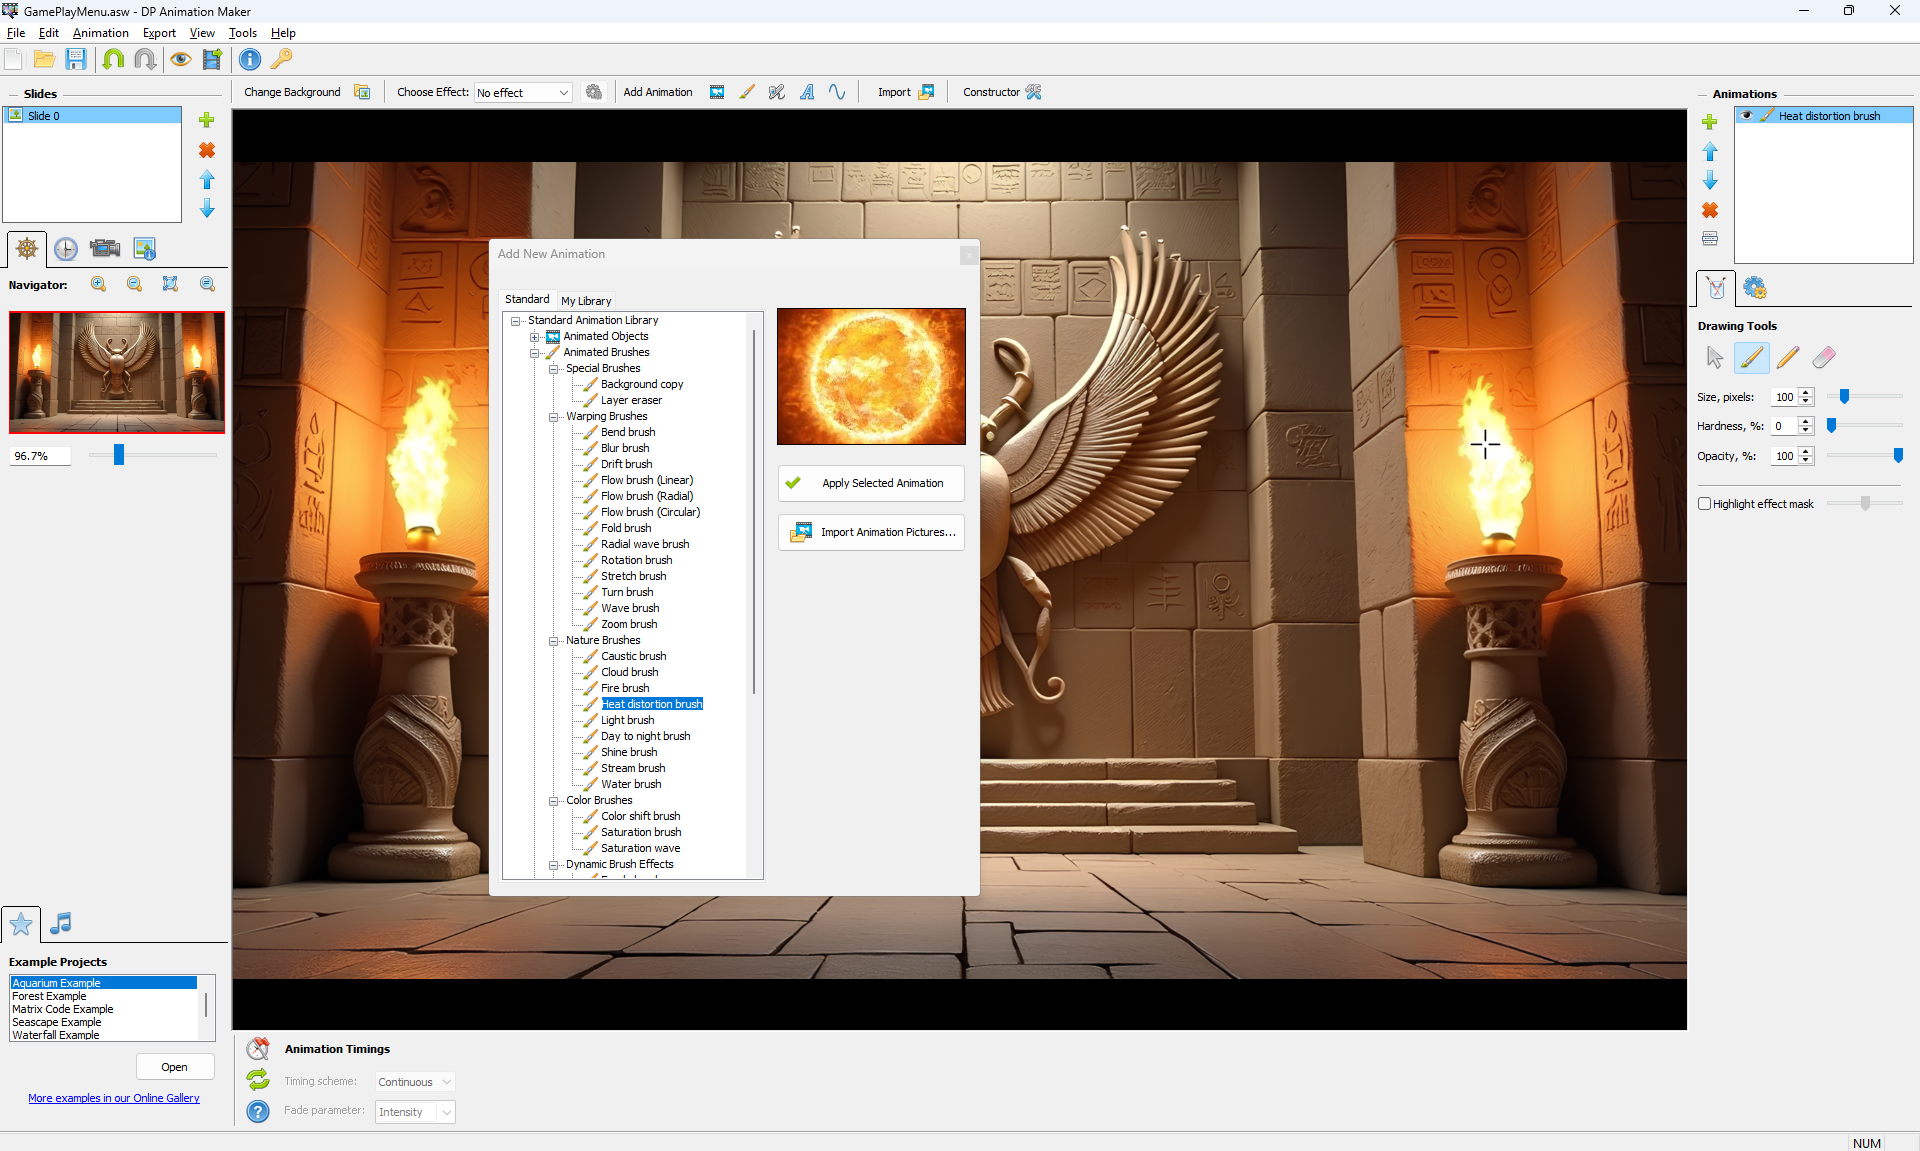Screen dimensions: 1920x1151
Task: Click the zoom in navigator icon
Action: pyautogui.click(x=98, y=284)
